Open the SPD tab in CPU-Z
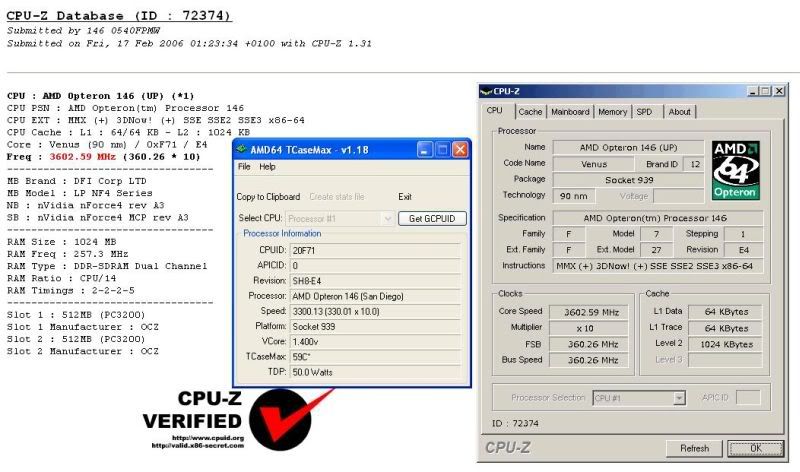Screen dimensions: 800x472 pyautogui.click(x=644, y=112)
